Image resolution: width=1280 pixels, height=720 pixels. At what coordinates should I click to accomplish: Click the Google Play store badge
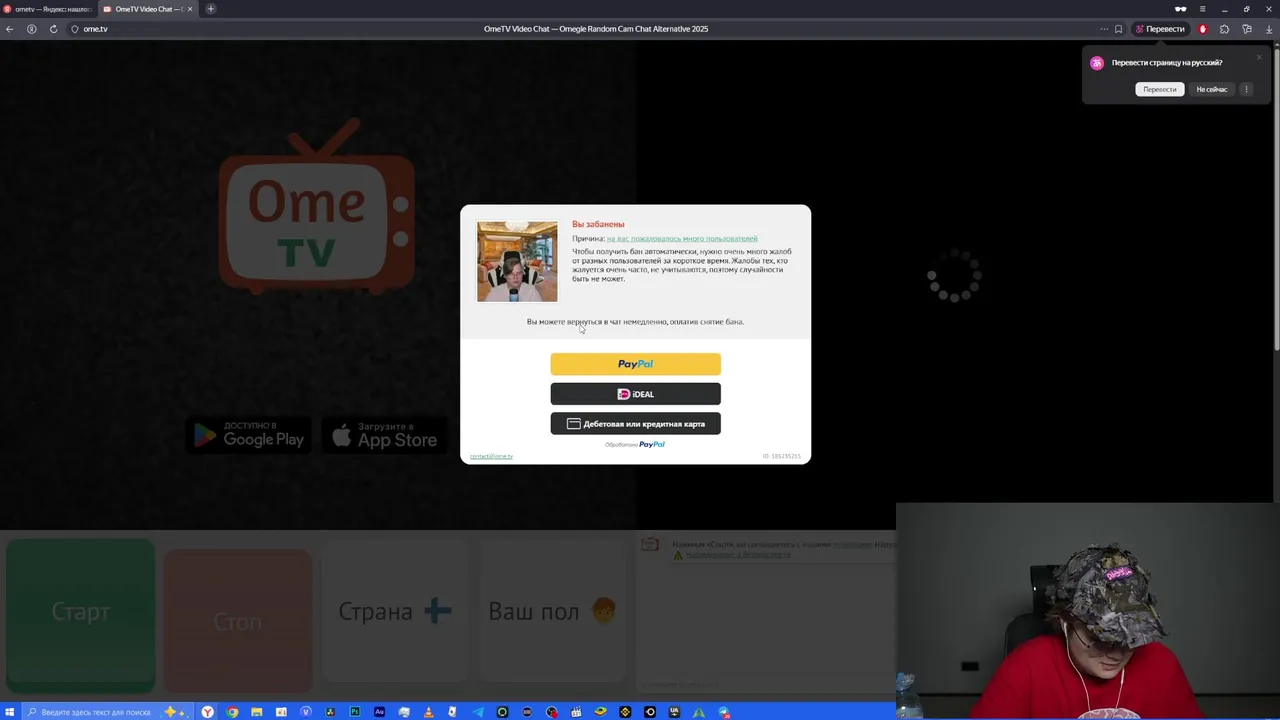(x=249, y=435)
